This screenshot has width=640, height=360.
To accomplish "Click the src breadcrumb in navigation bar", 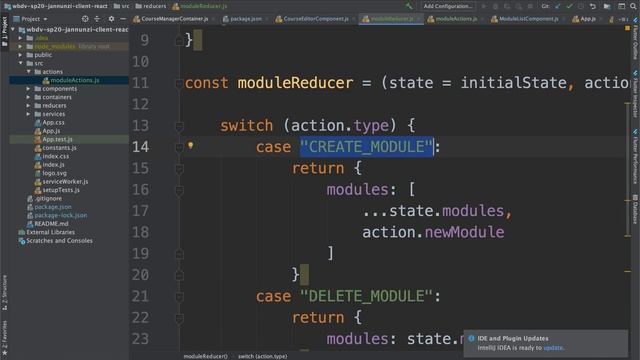I will pos(121,6).
